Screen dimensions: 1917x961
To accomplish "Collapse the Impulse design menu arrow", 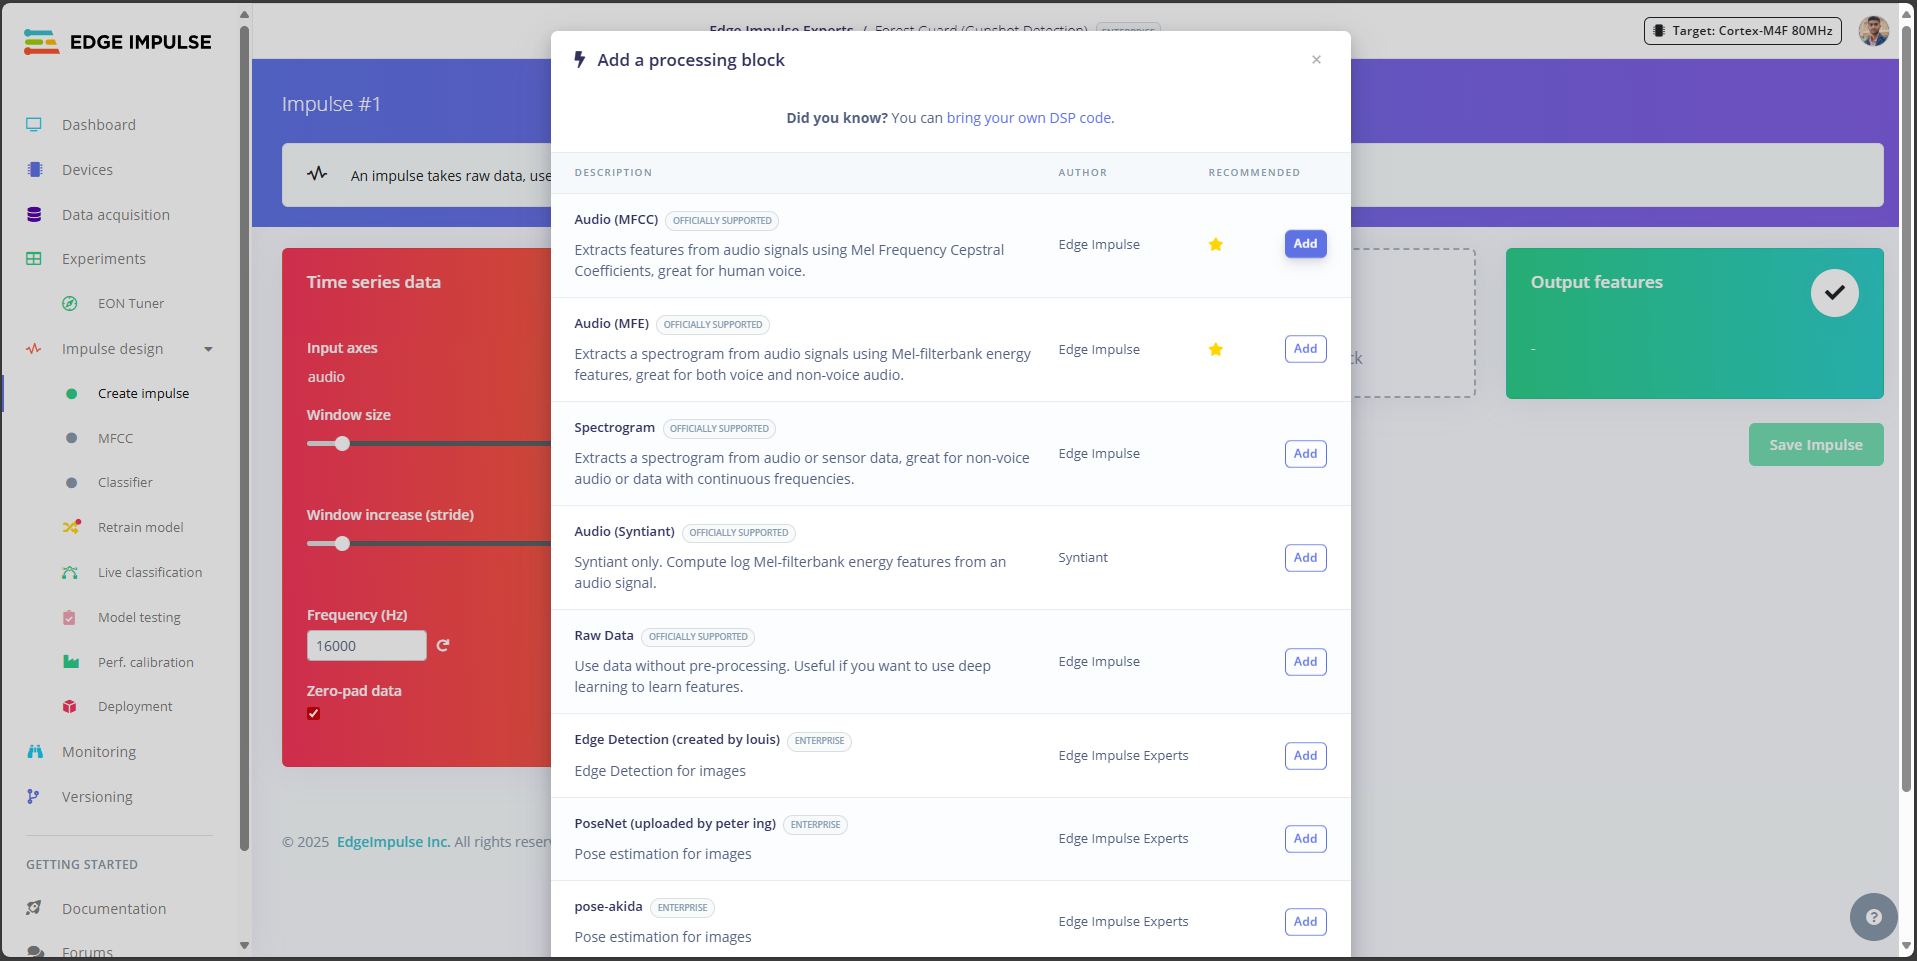I will point(209,349).
